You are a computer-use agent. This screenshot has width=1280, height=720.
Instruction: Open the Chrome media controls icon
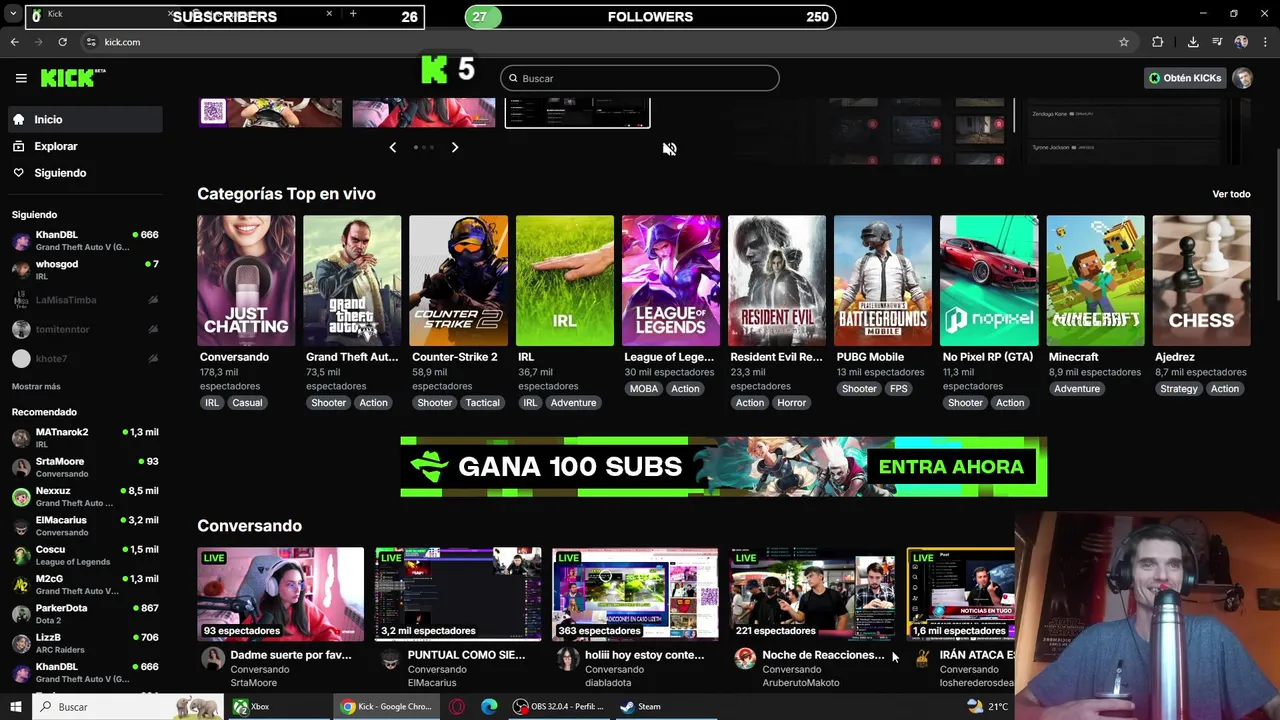point(1217,42)
